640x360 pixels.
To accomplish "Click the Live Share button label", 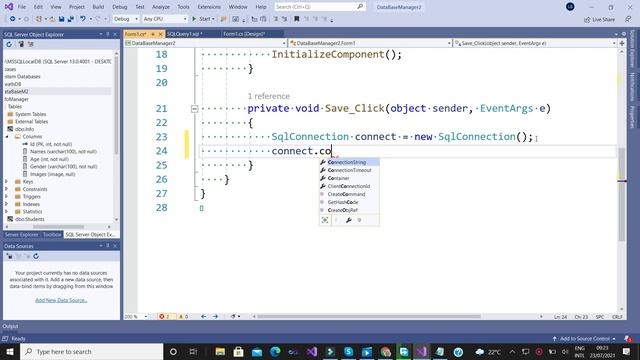I will [603, 19].
